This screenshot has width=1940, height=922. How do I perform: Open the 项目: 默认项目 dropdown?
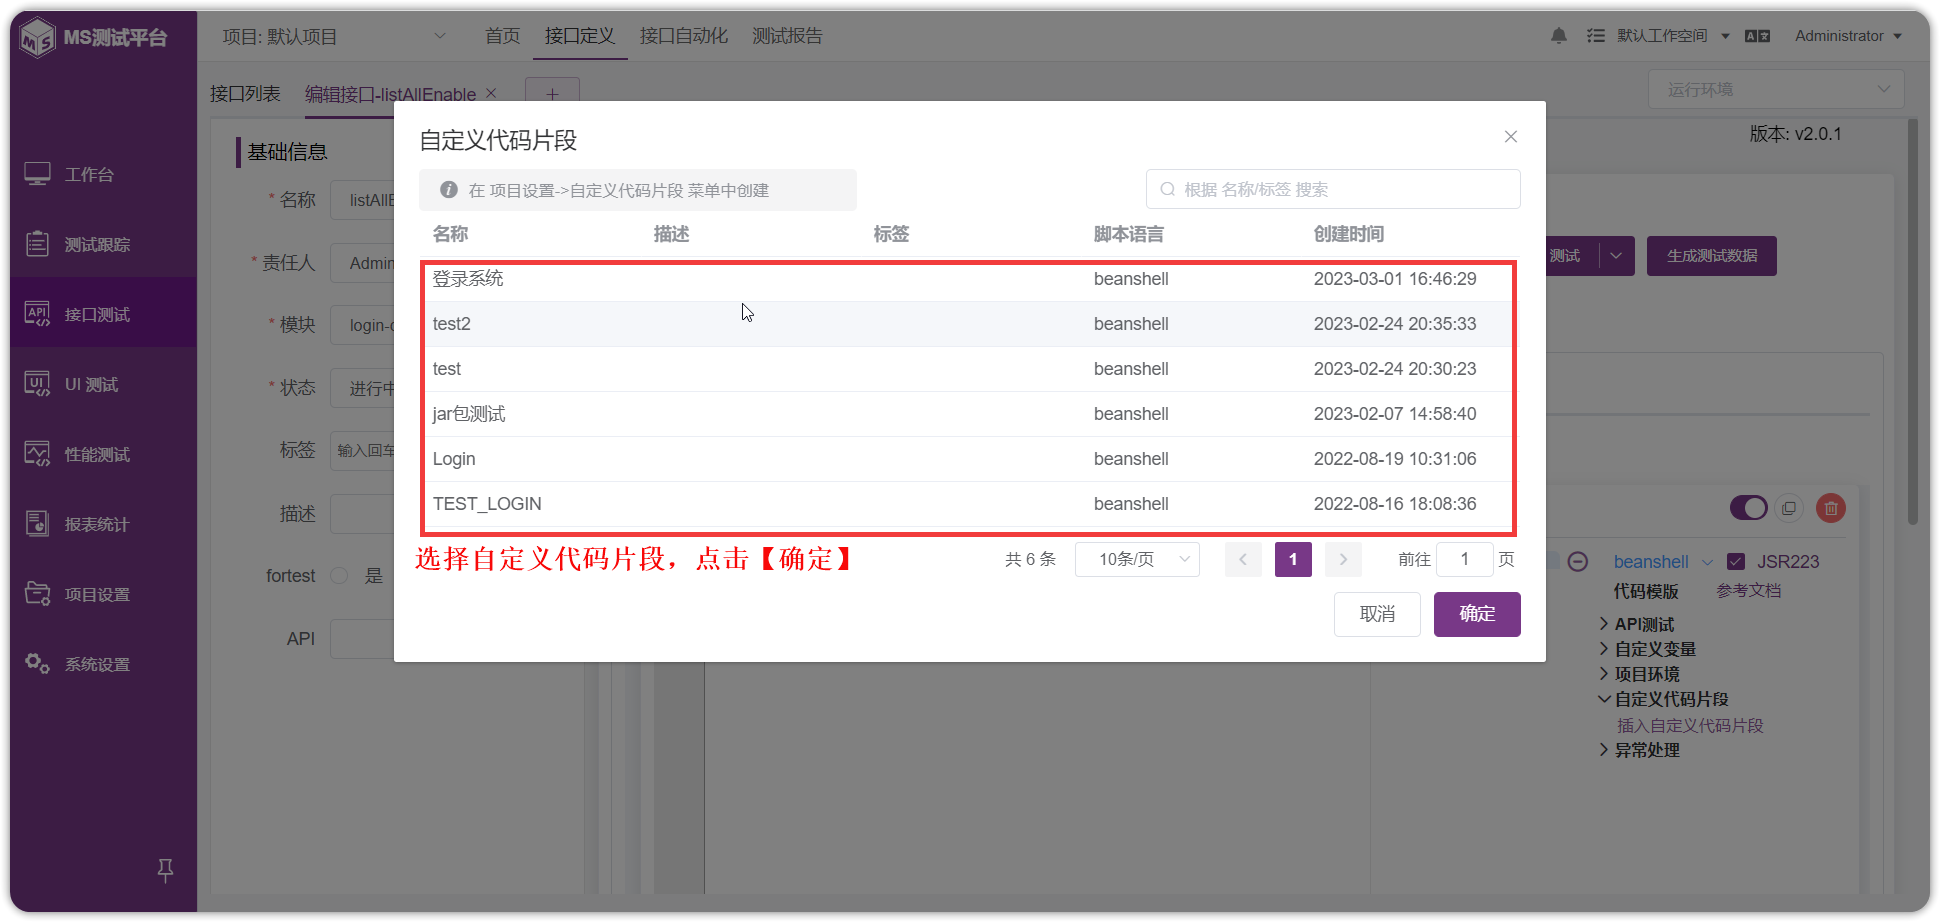pos(335,36)
